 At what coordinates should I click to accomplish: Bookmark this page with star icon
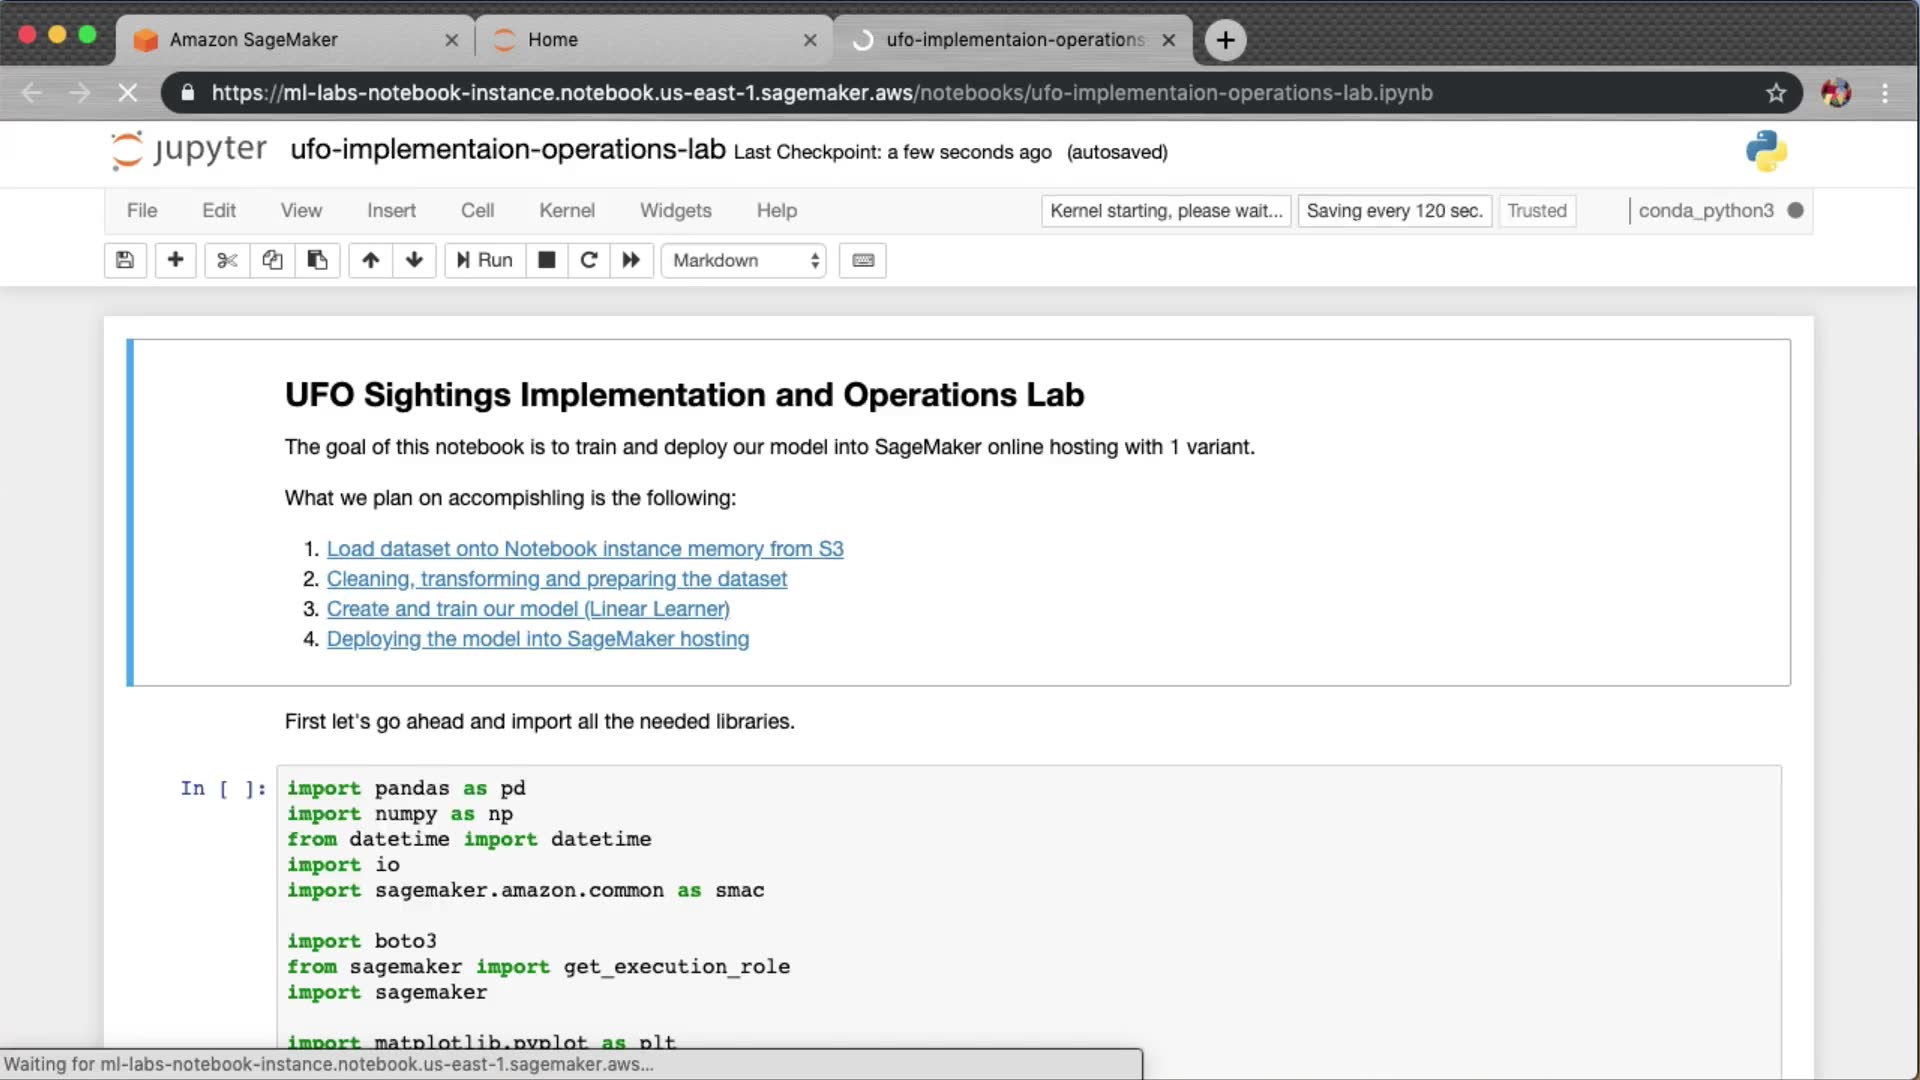pos(1775,93)
